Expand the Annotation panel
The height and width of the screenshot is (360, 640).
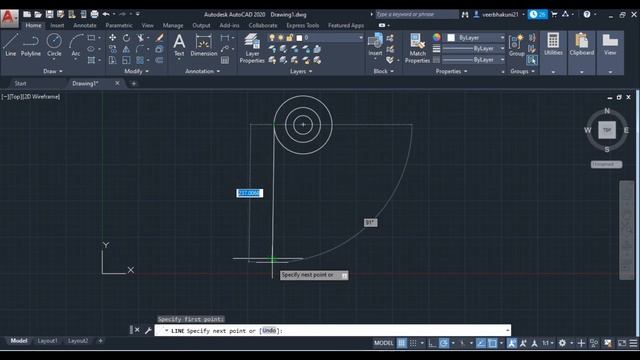coord(202,71)
